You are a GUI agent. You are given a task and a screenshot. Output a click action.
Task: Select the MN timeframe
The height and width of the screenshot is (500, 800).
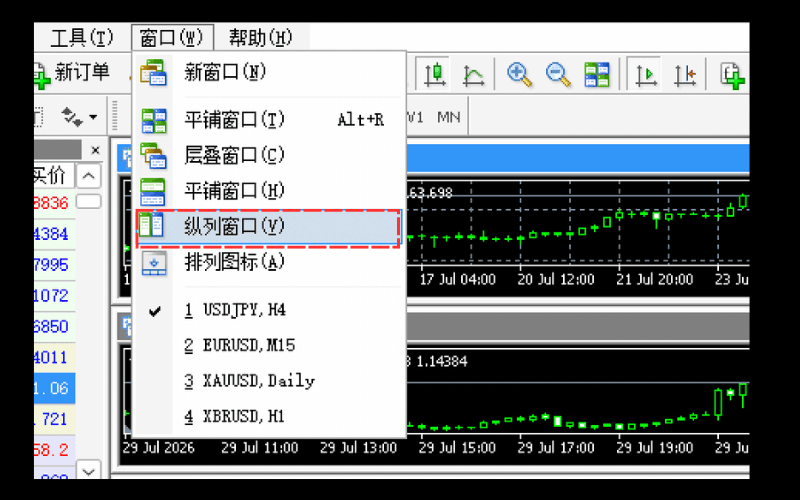point(448,117)
